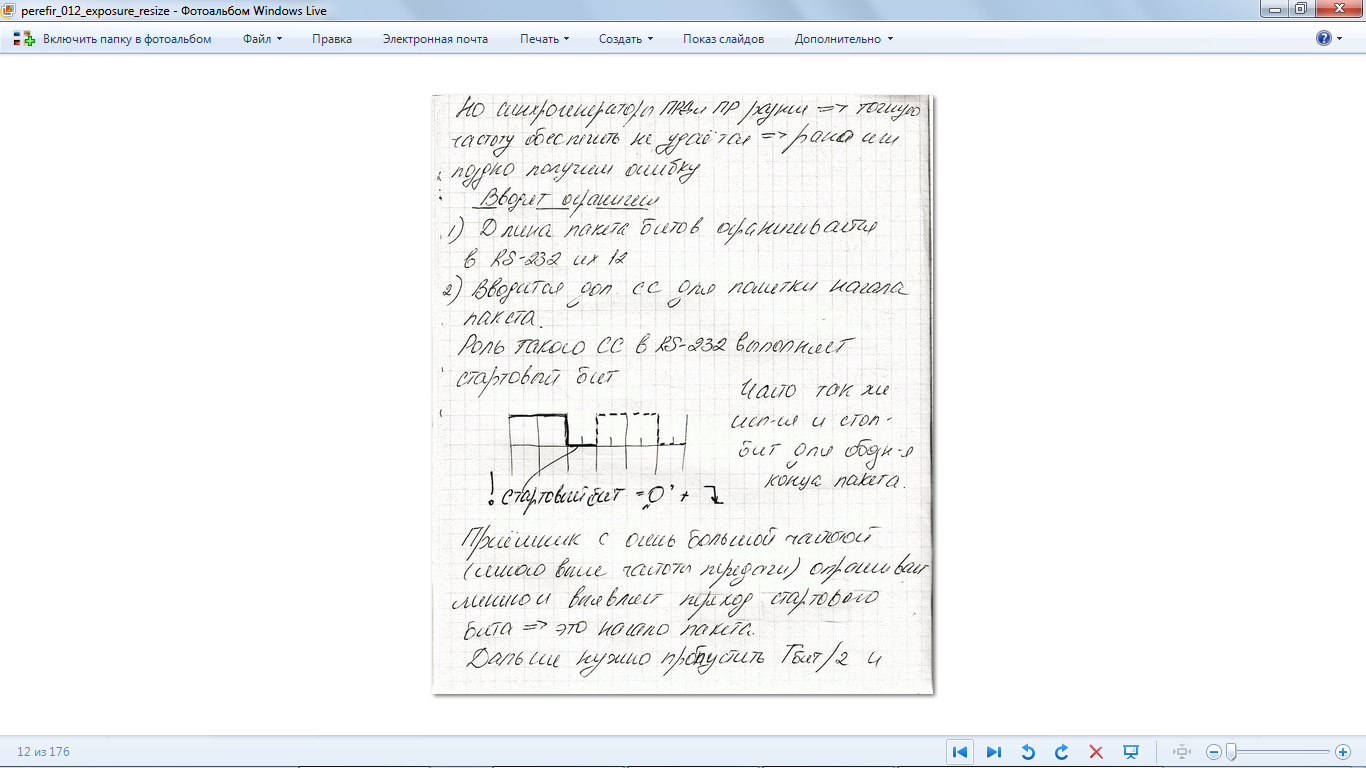Open the Правка item
The width and height of the screenshot is (1366, 768).
point(332,39)
